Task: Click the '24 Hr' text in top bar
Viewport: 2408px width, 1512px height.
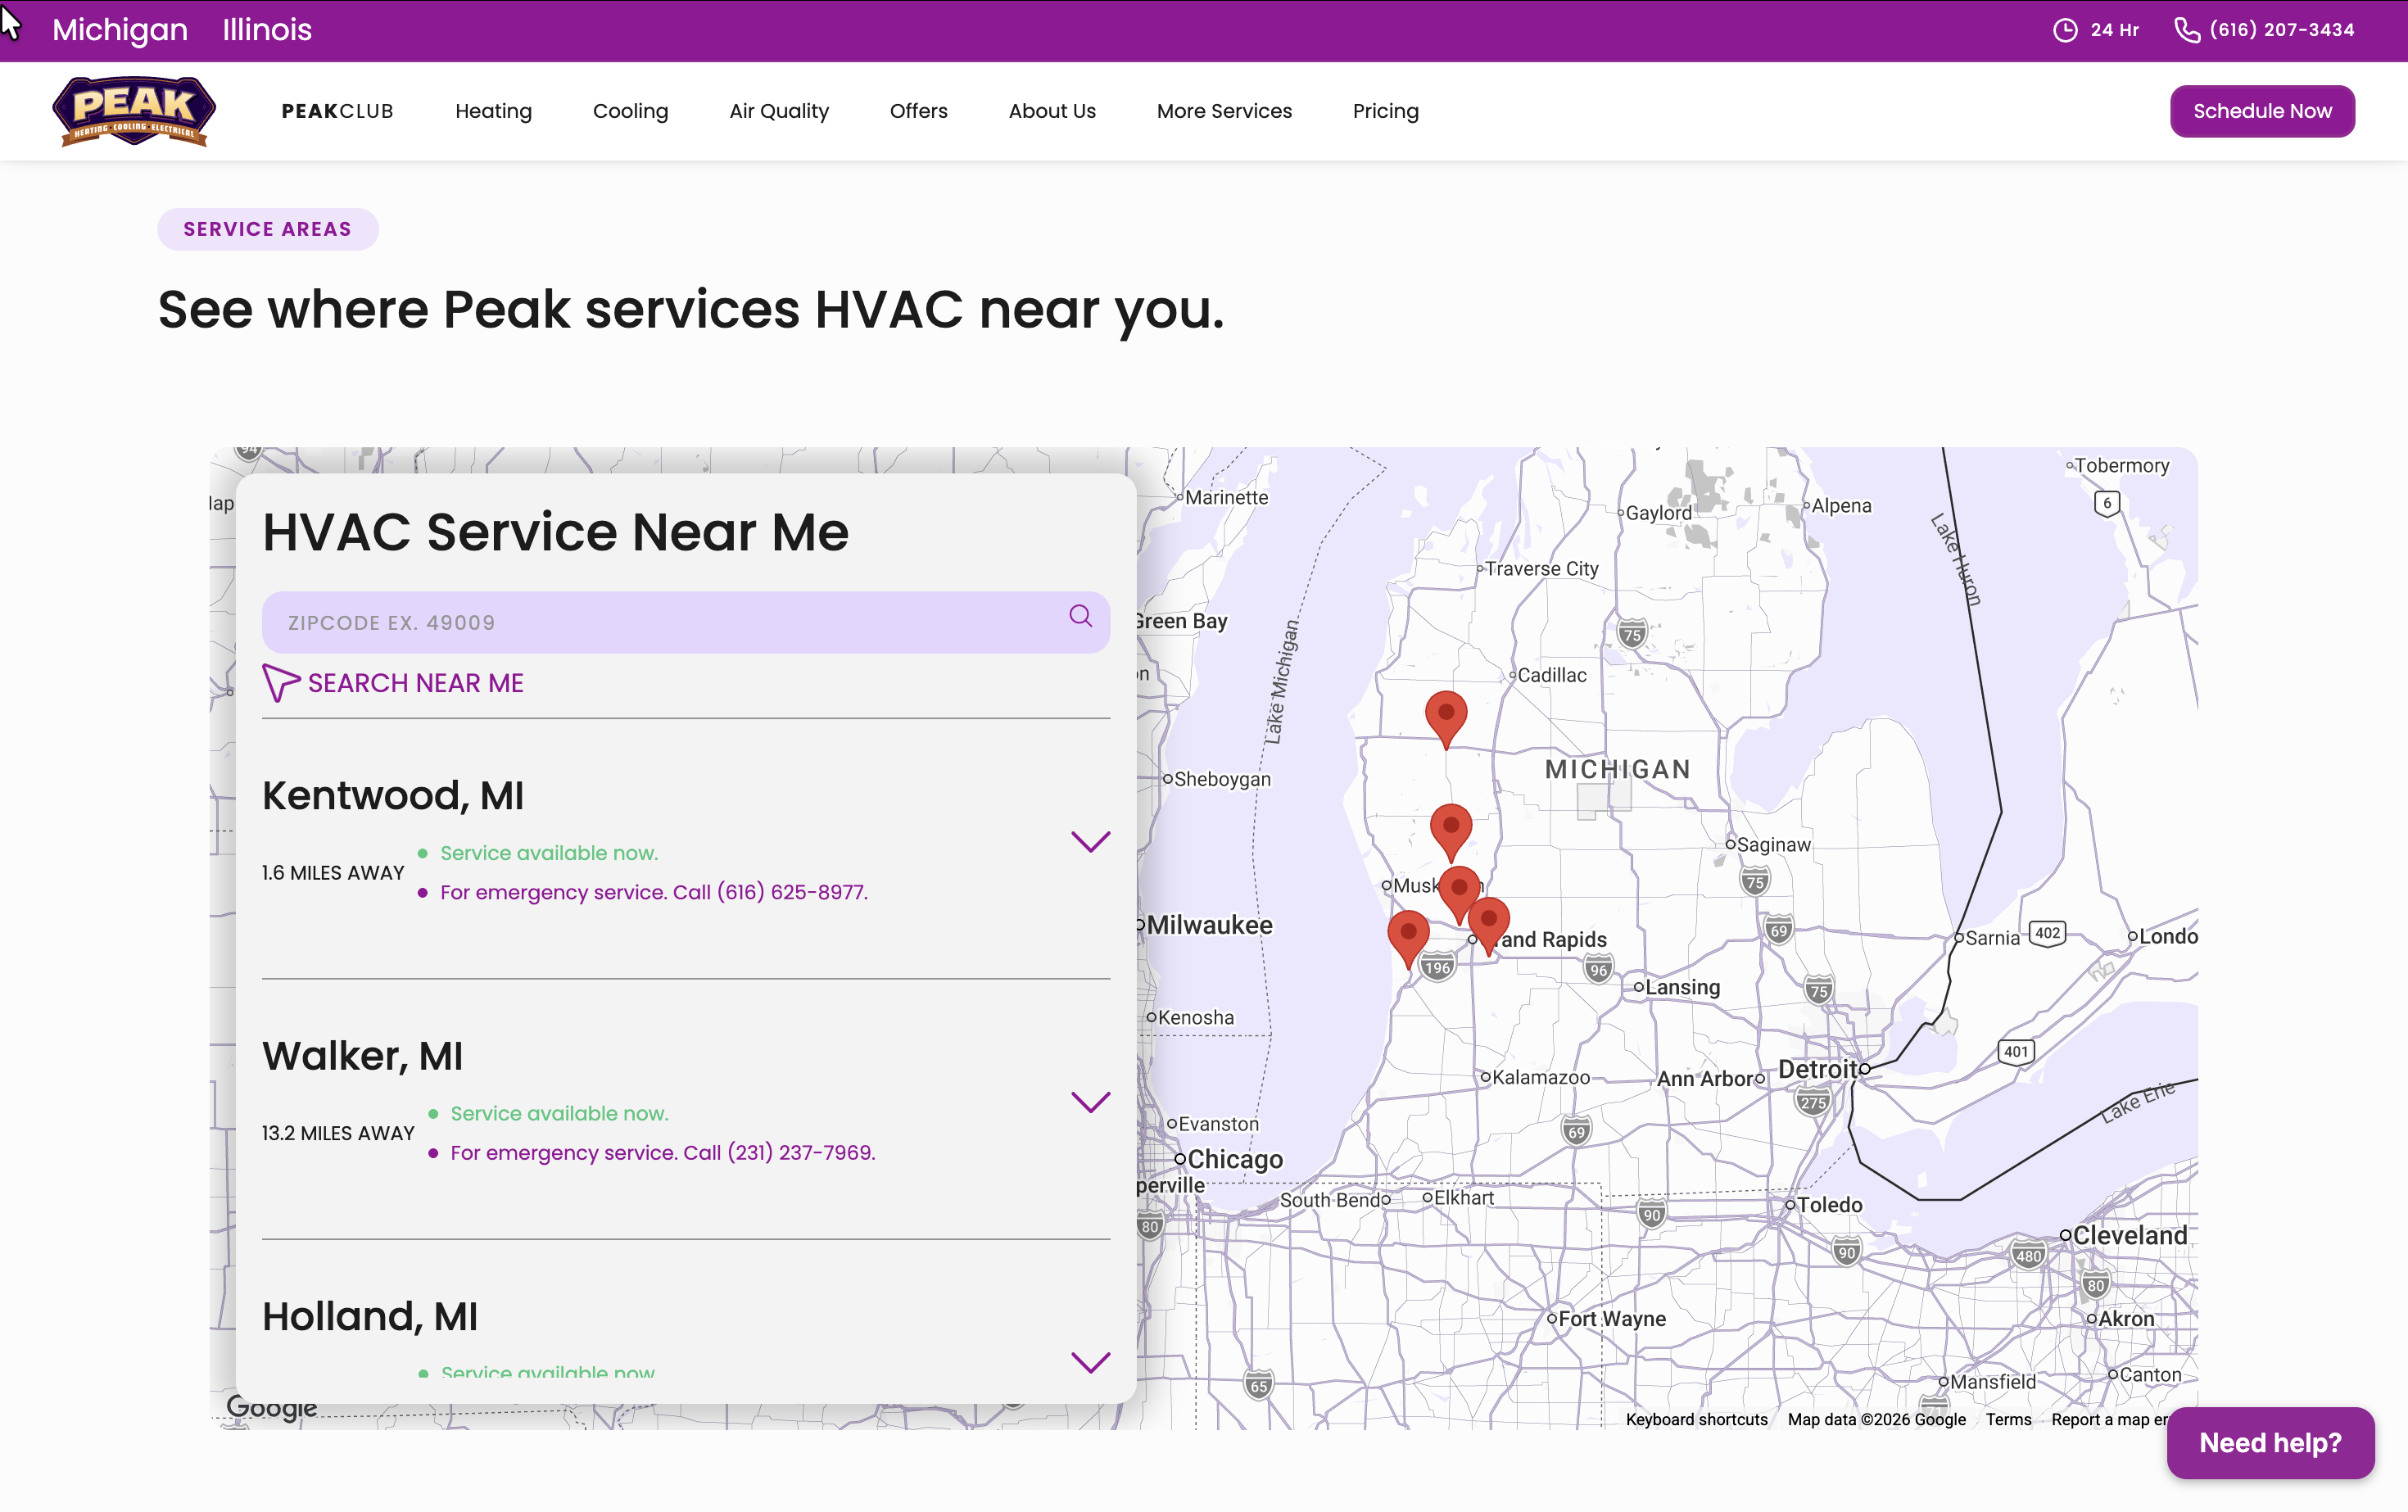Action: (x=2114, y=30)
